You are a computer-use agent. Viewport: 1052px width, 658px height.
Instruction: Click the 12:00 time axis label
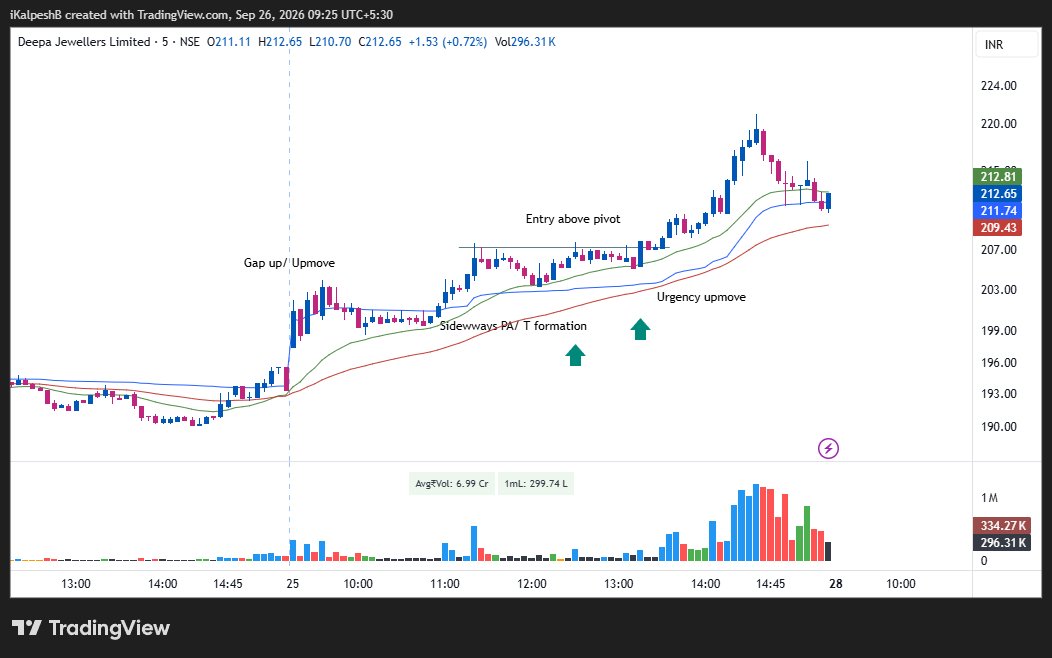(x=531, y=584)
